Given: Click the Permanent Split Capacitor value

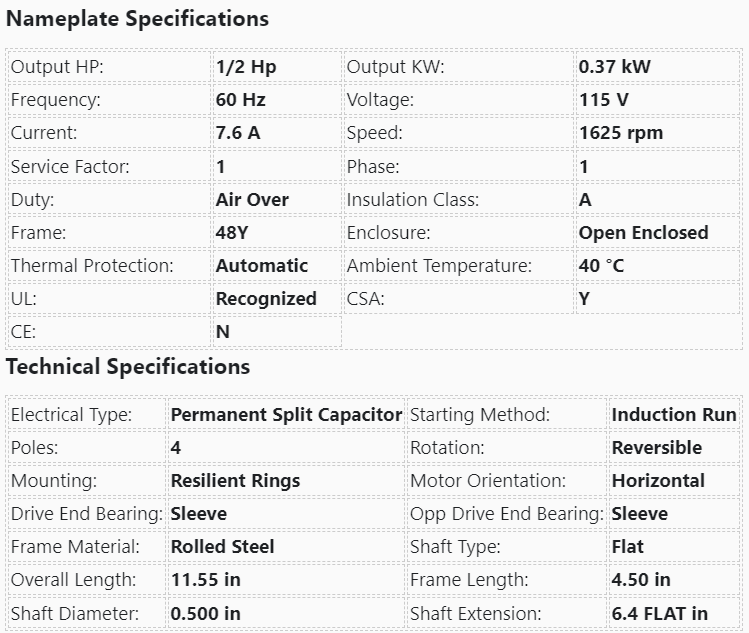Looking at the screenshot, I should click(x=286, y=415).
